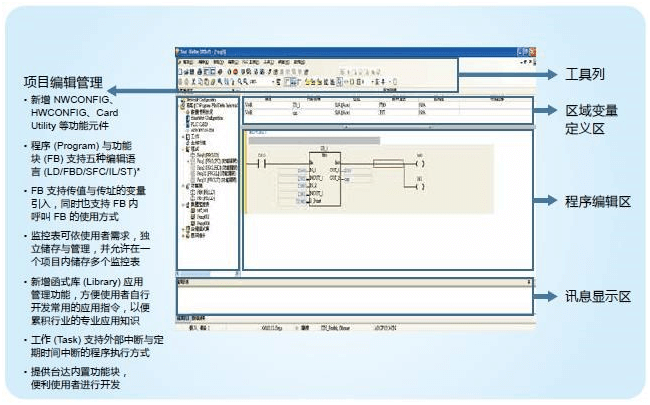The image size is (650, 405).
Task: Select the normally-open contact on the ladder rung
Action: (264, 164)
